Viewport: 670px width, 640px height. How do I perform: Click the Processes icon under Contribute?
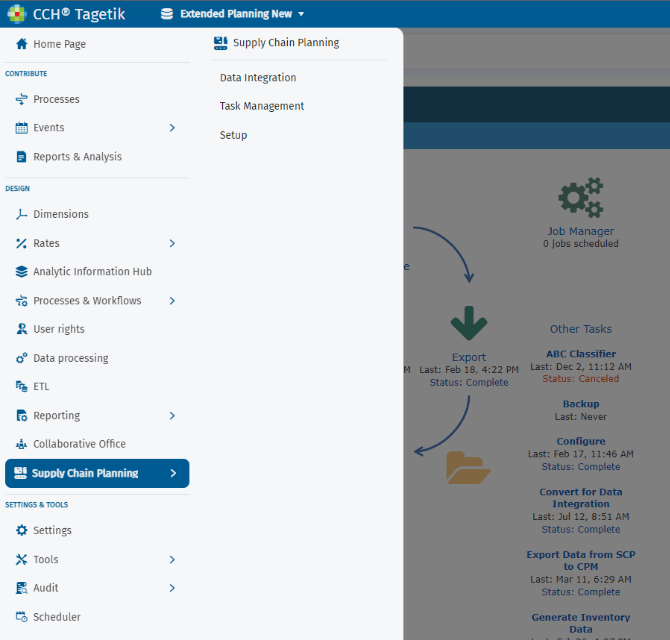tap(21, 99)
